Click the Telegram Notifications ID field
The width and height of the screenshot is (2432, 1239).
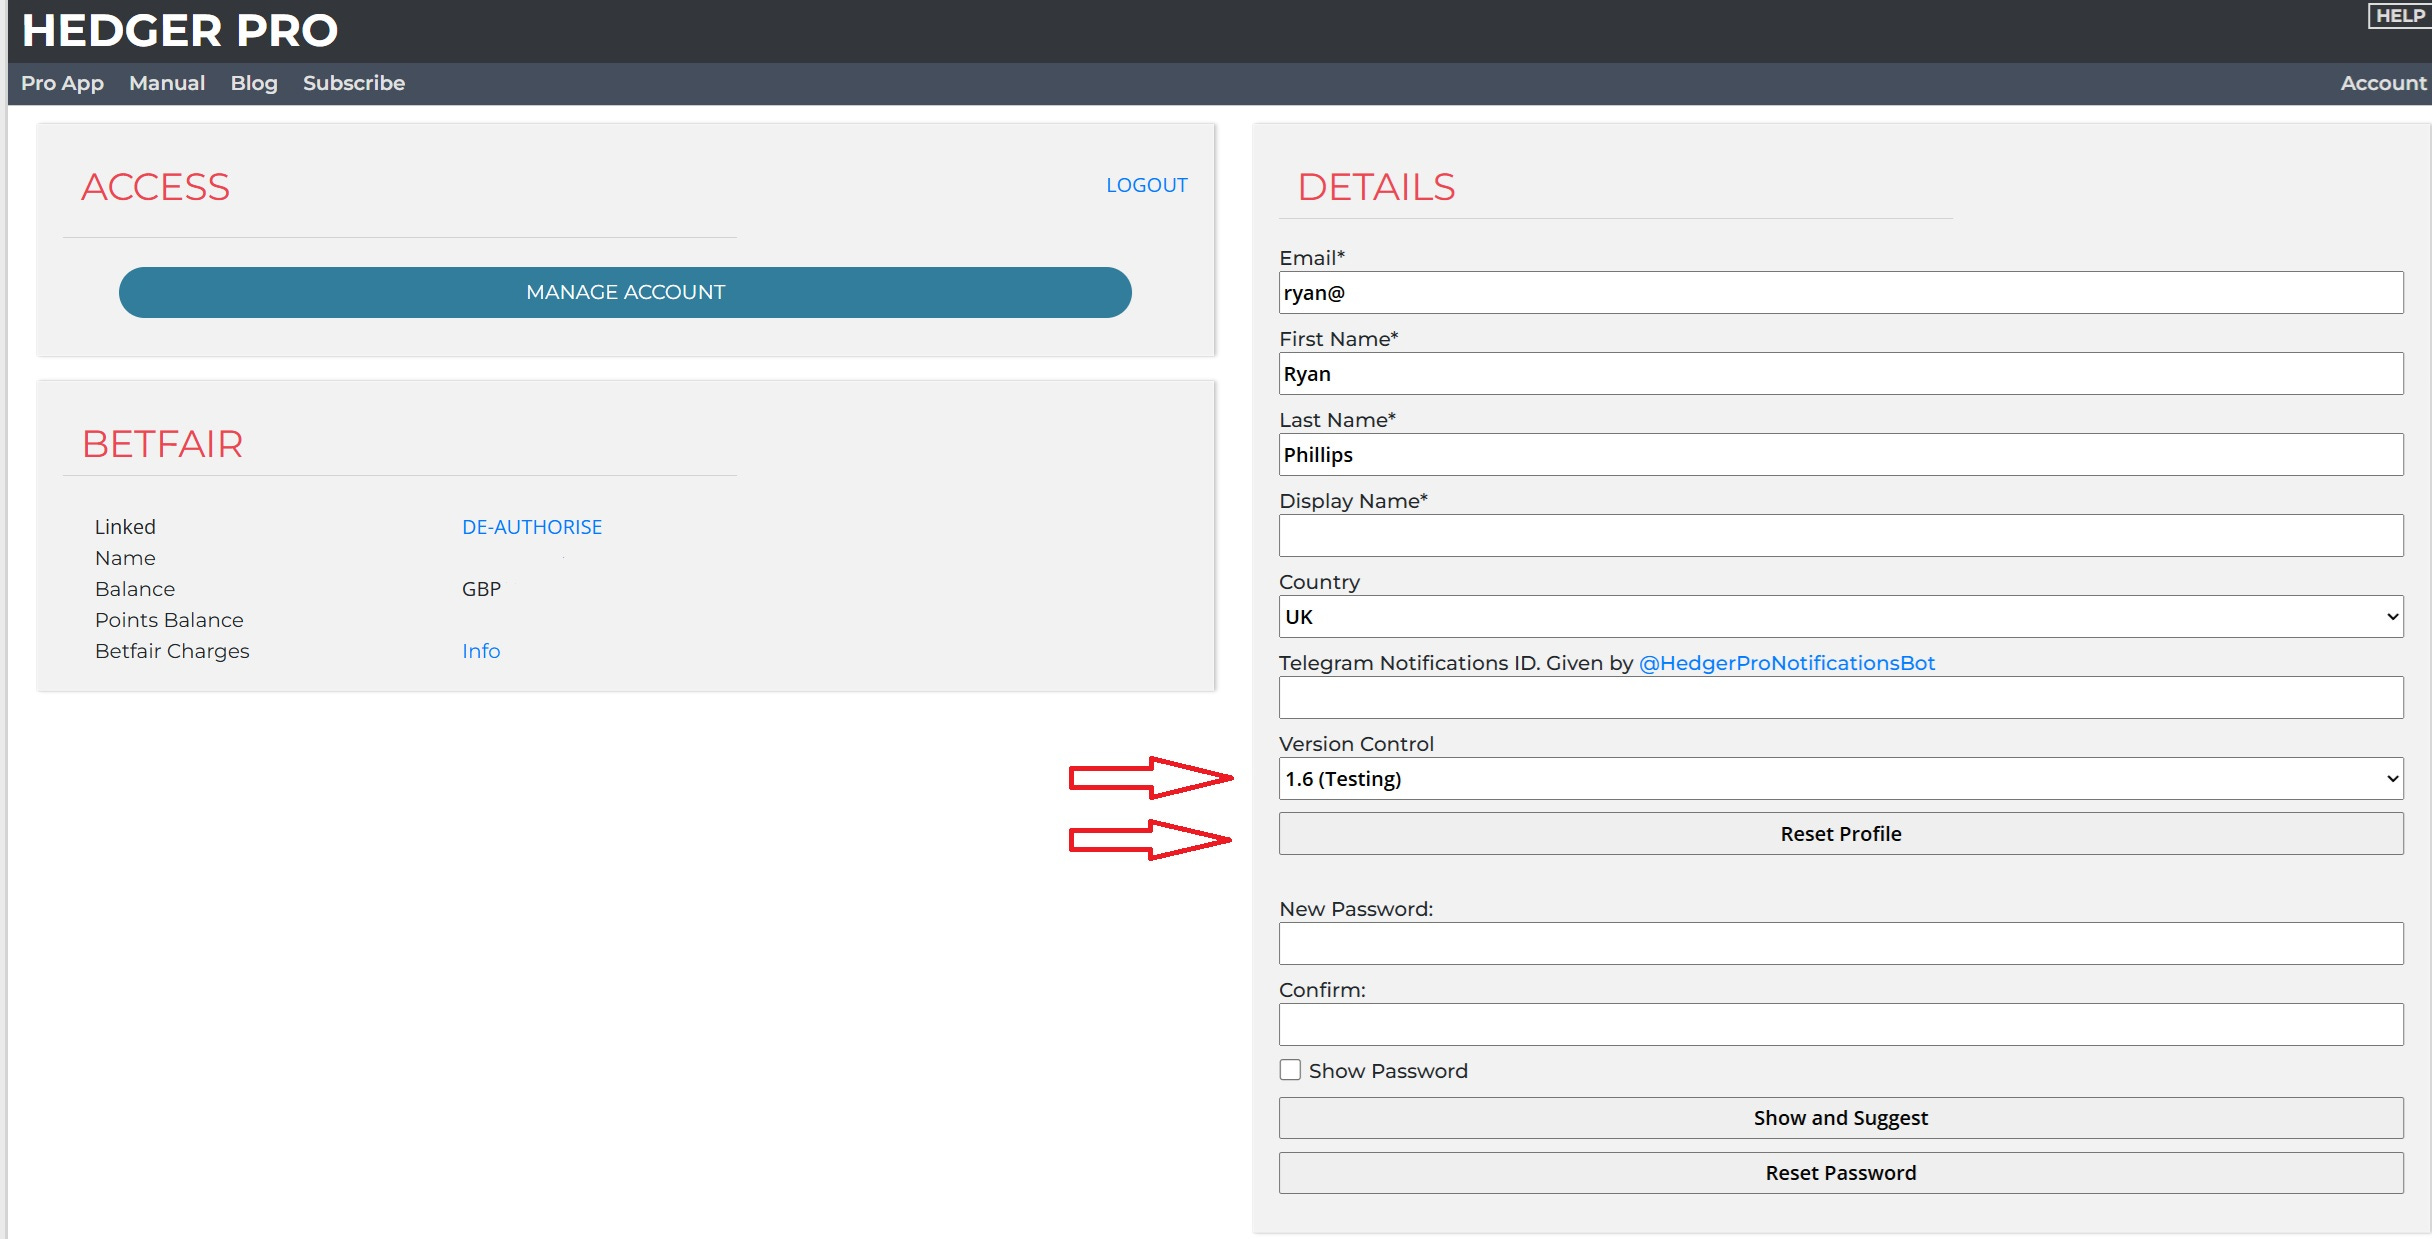click(x=1841, y=698)
